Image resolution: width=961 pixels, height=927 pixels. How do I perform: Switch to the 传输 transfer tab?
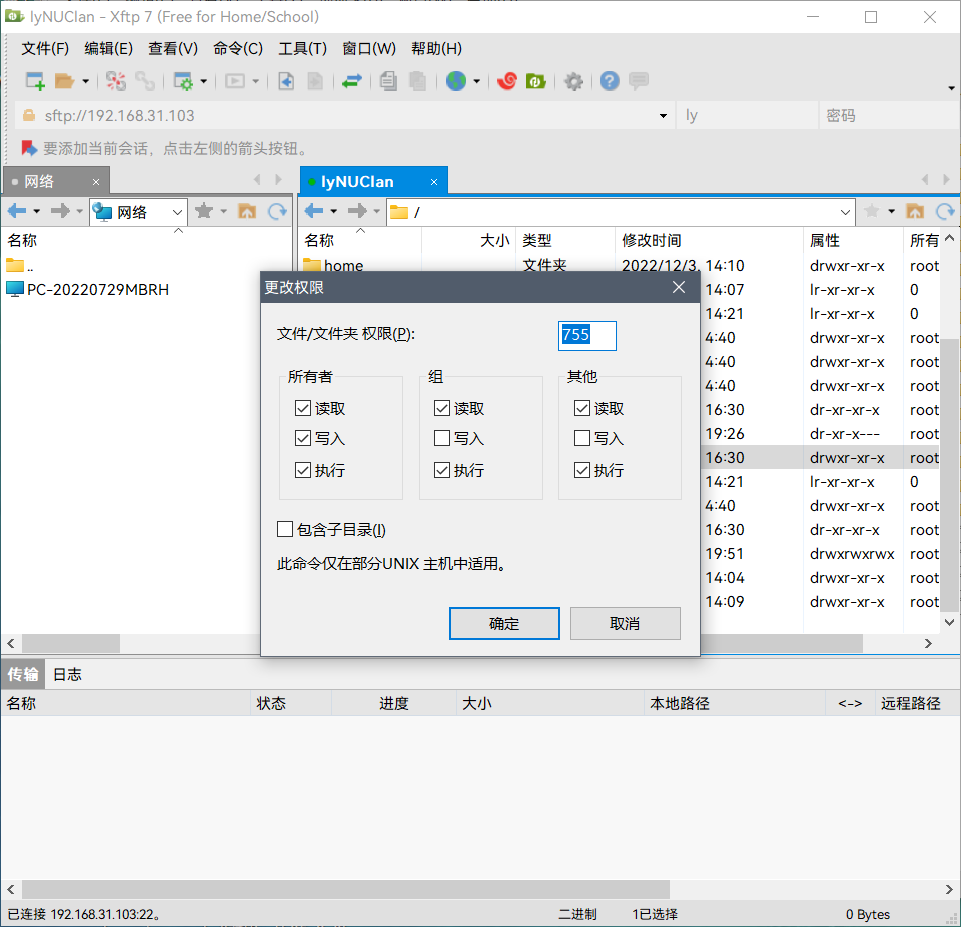click(23, 675)
